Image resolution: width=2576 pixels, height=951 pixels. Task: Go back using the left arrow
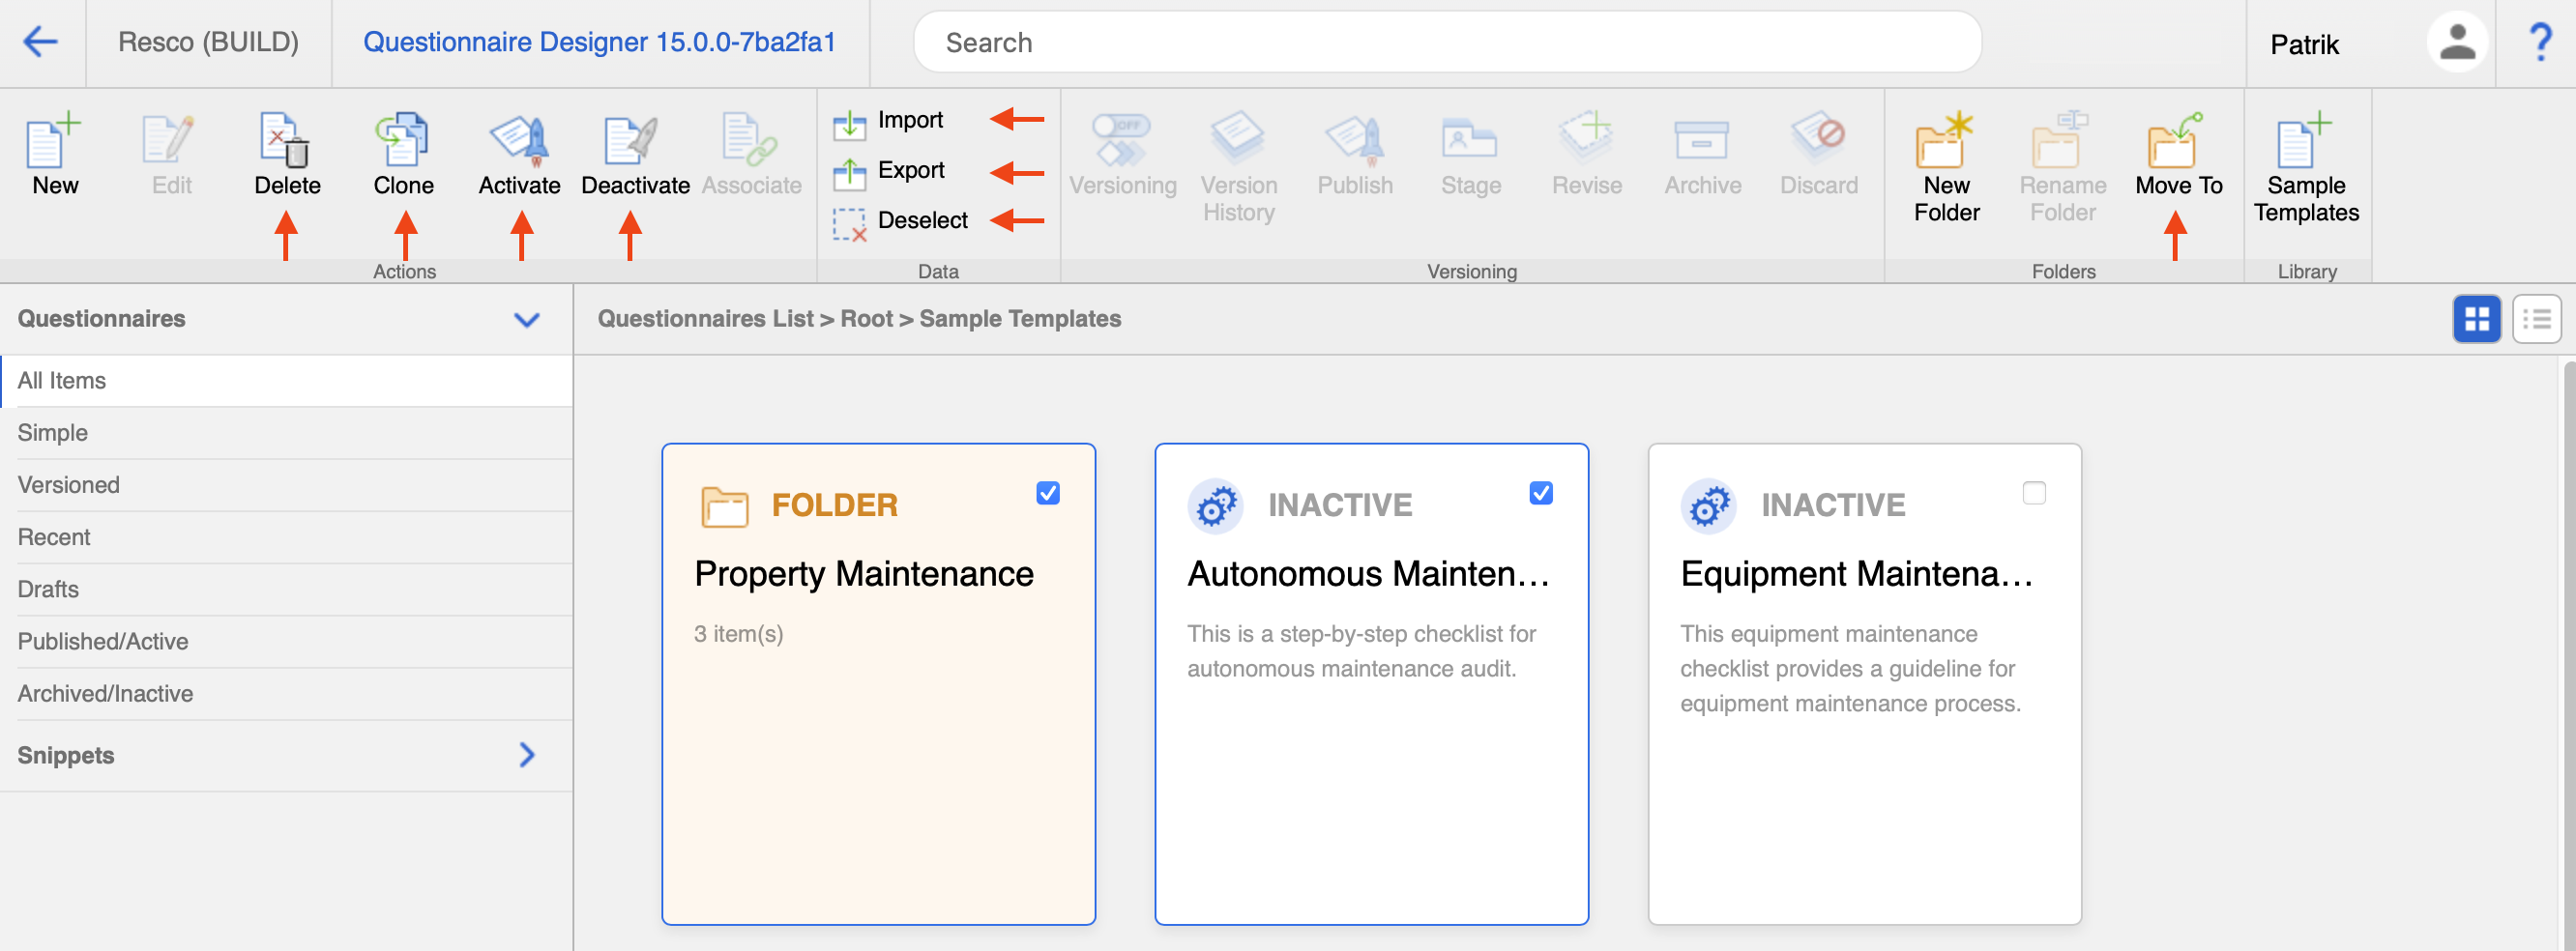41,42
